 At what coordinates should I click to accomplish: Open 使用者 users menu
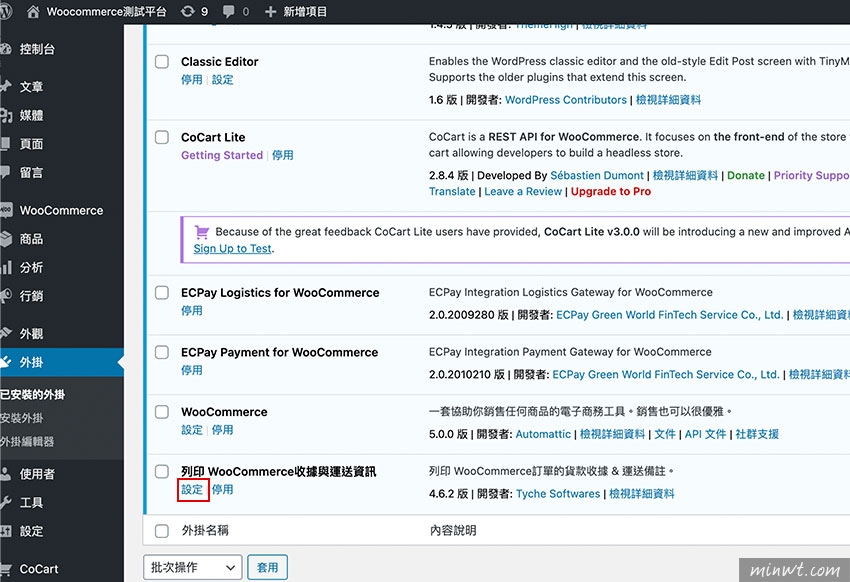coord(37,474)
